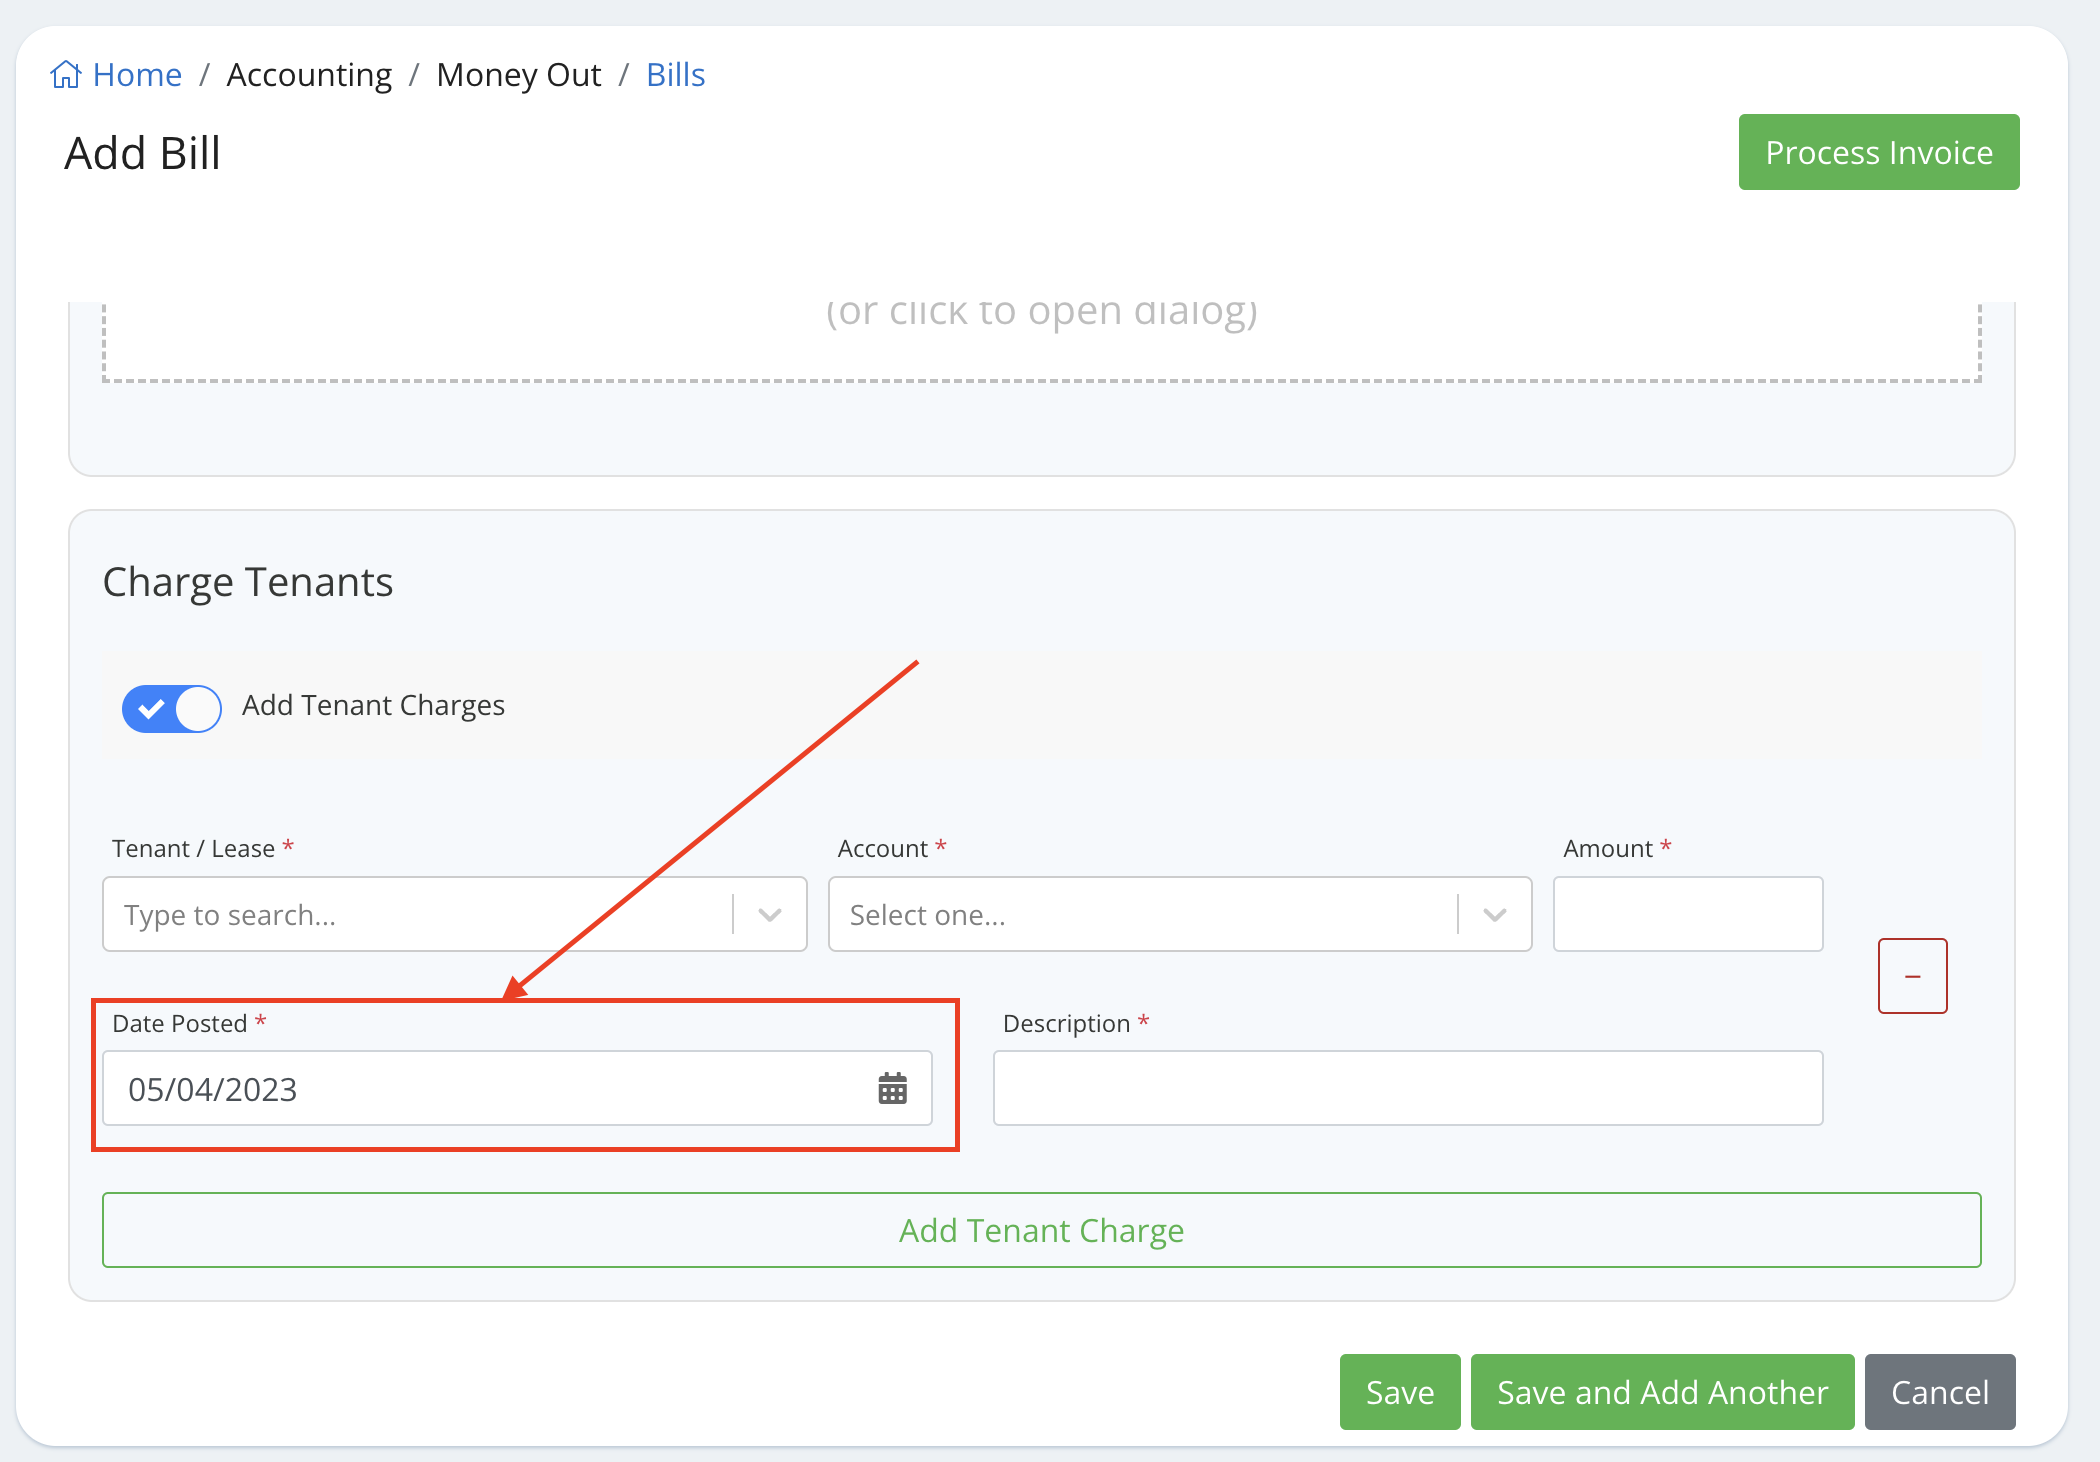Click the red minus remove charge icon
This screenshot has width=2100, height=1462.
[1912, 976]
